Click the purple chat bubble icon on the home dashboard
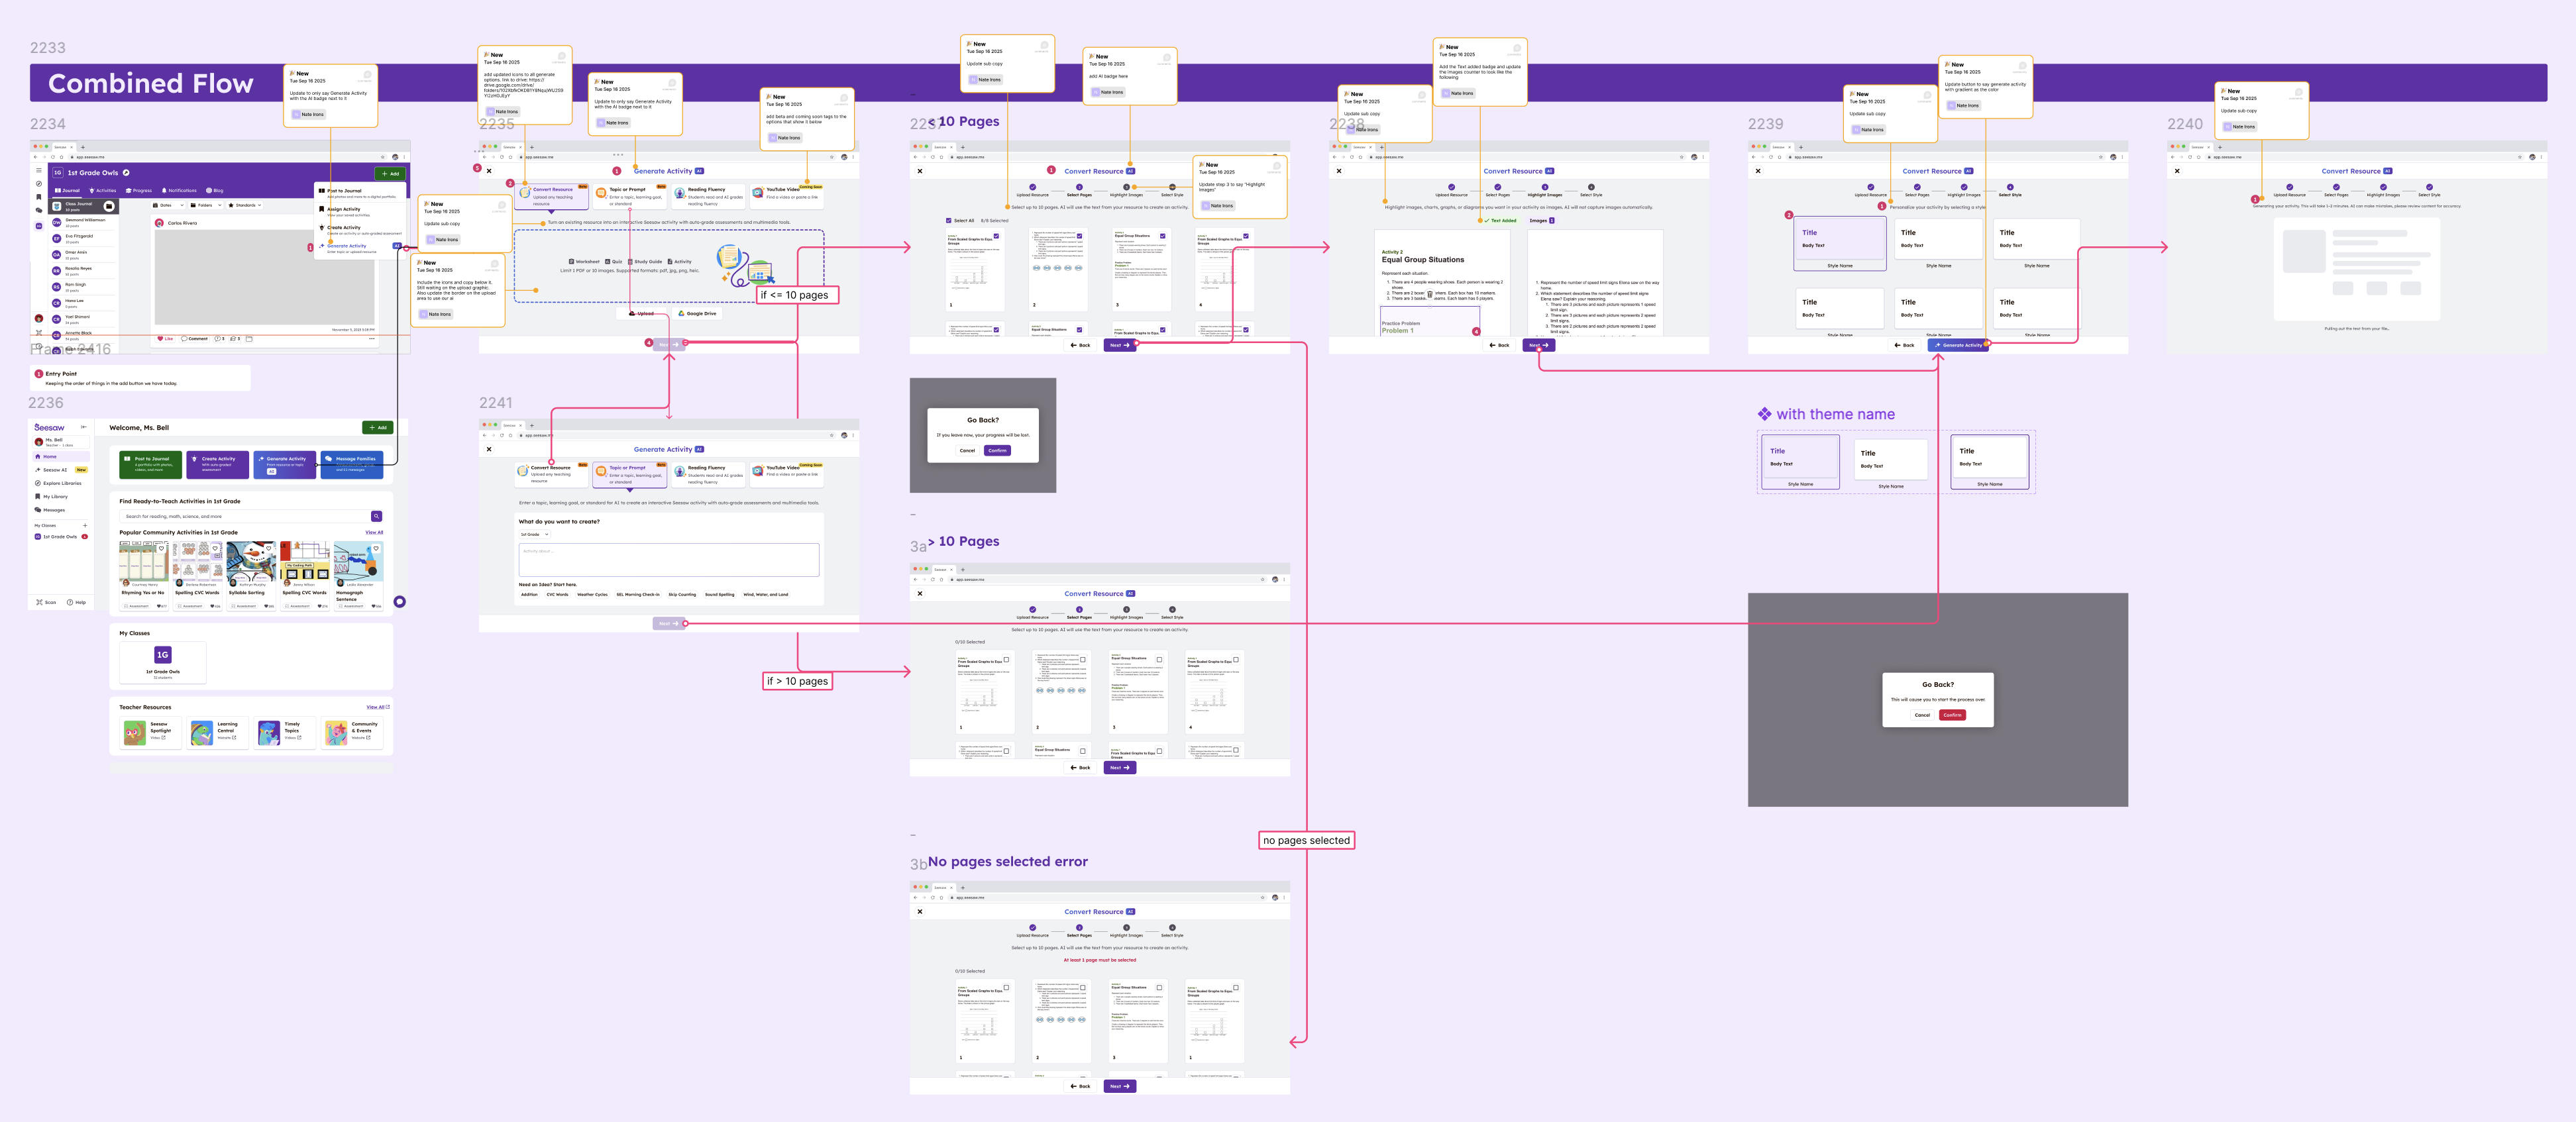The image size is (2576, 1122). (x=399, y=602)
